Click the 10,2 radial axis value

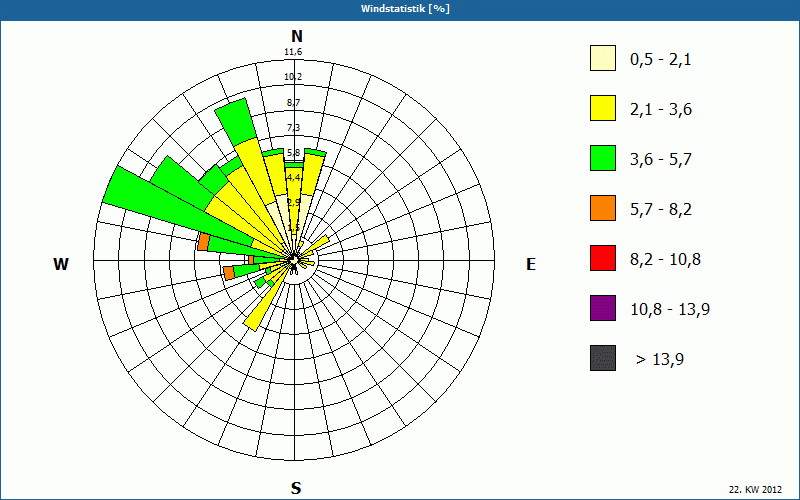(x=293, y=77)
